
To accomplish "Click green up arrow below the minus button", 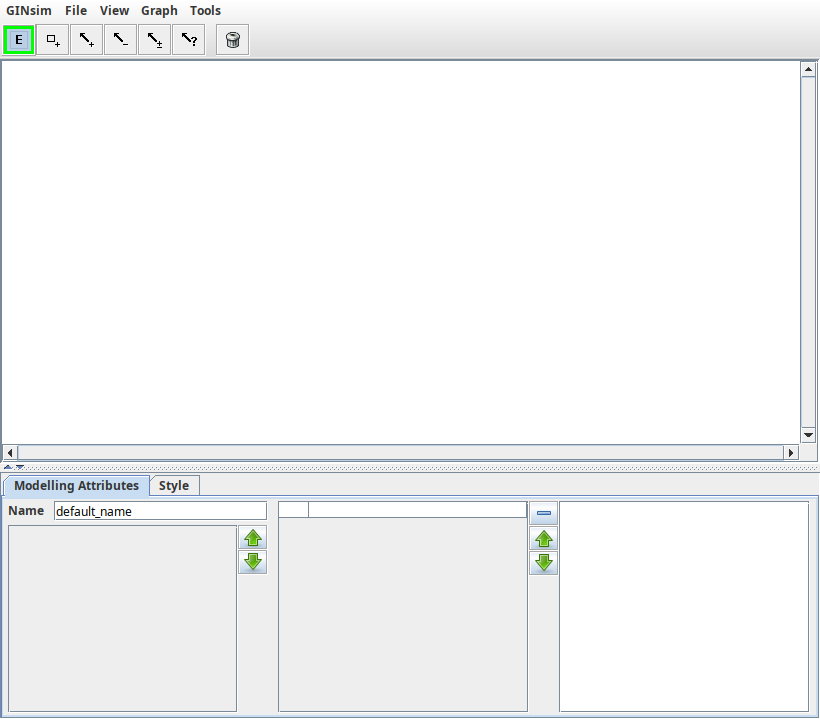I will click(x=544, y=539).
